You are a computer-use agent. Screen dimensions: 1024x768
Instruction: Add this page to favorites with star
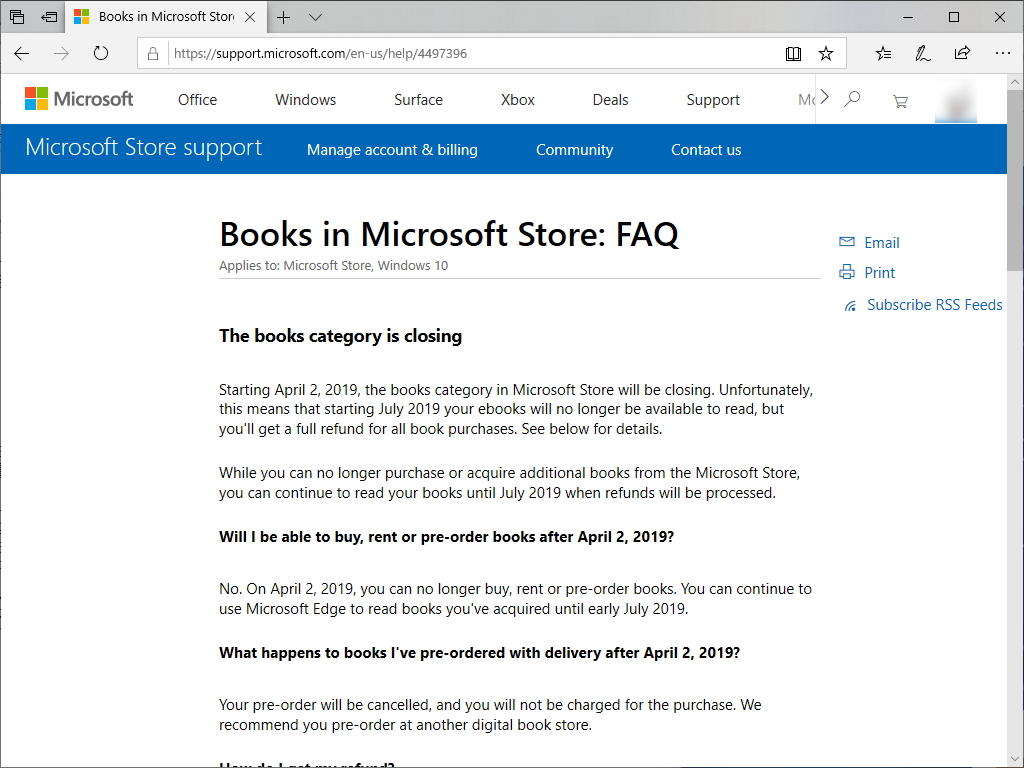click(825, 54)
